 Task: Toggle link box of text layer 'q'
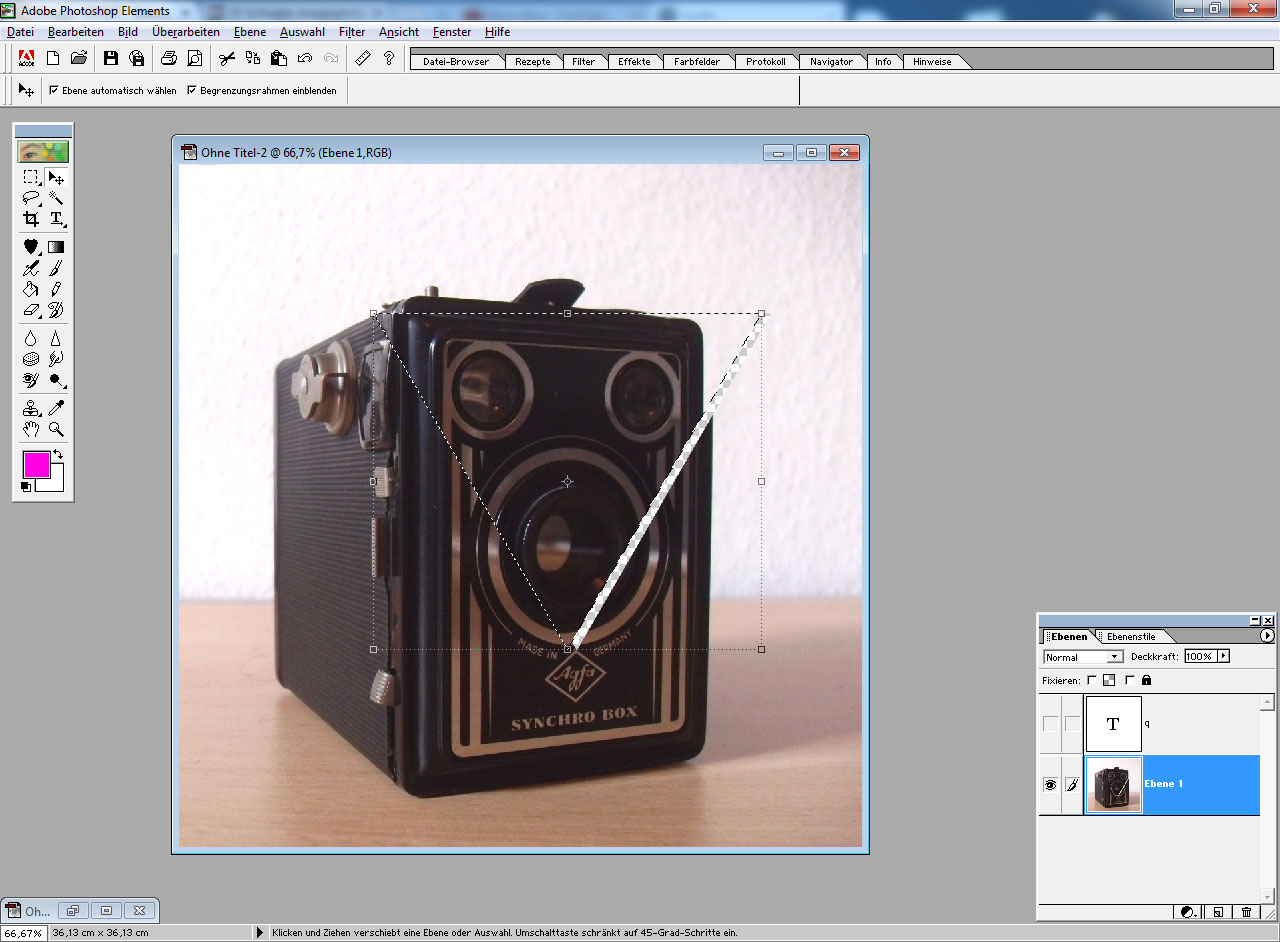tap(1072, 723)
